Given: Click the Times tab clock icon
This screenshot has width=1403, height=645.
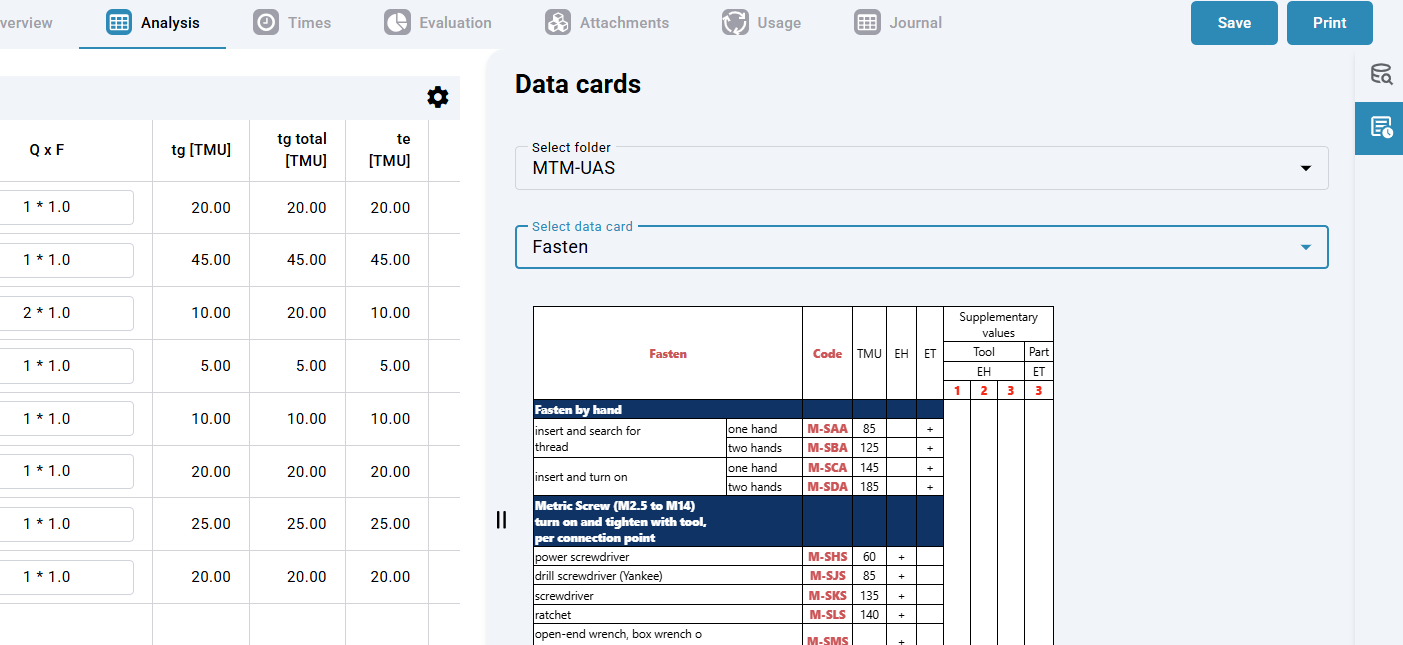Looking at the screenshot, I should pyautogui.click(x=266, y=22).
